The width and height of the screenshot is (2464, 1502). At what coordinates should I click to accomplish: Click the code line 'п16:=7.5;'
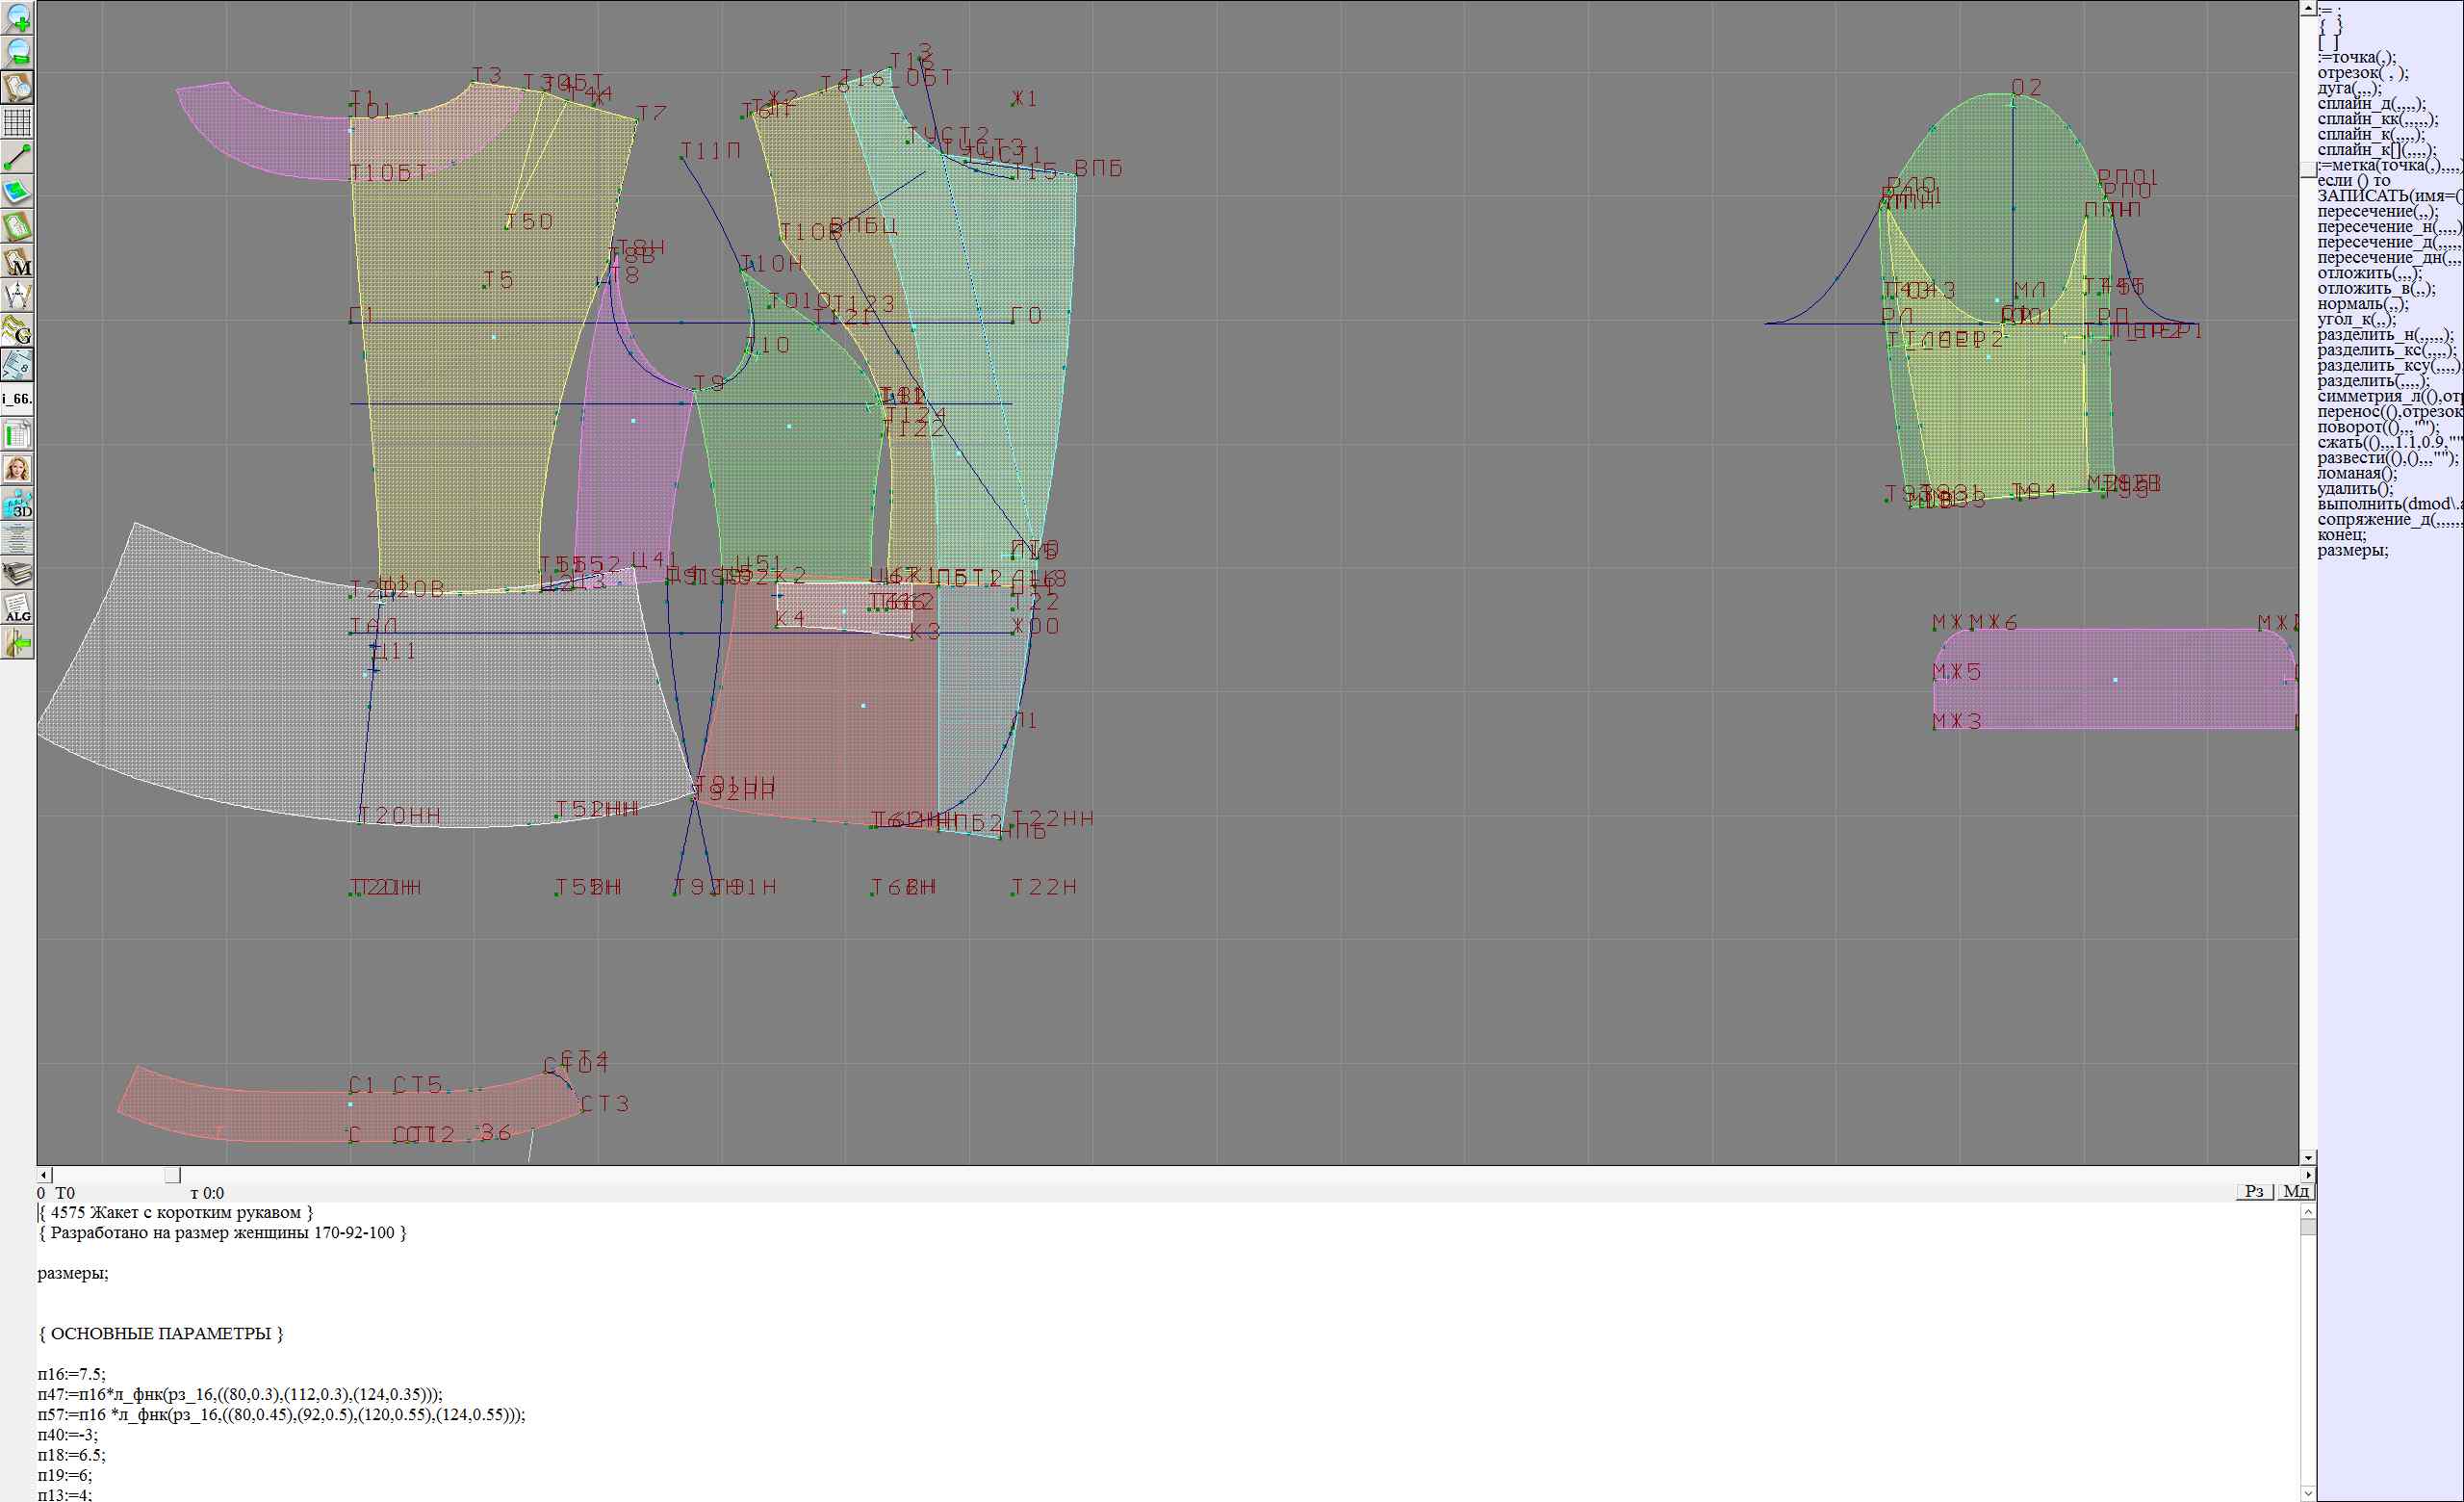click(71, 1374)
